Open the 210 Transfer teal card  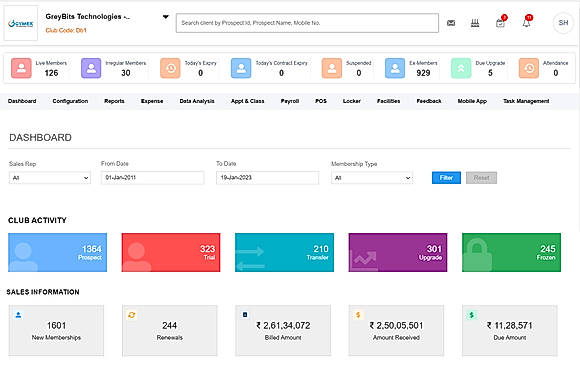pos(284,253)
